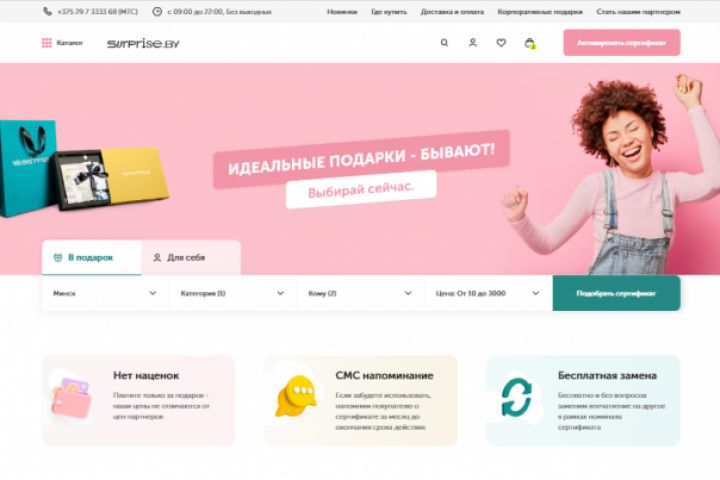Click the clock working hours icon
Screen dimensions: 720x480
click(157, 11)
